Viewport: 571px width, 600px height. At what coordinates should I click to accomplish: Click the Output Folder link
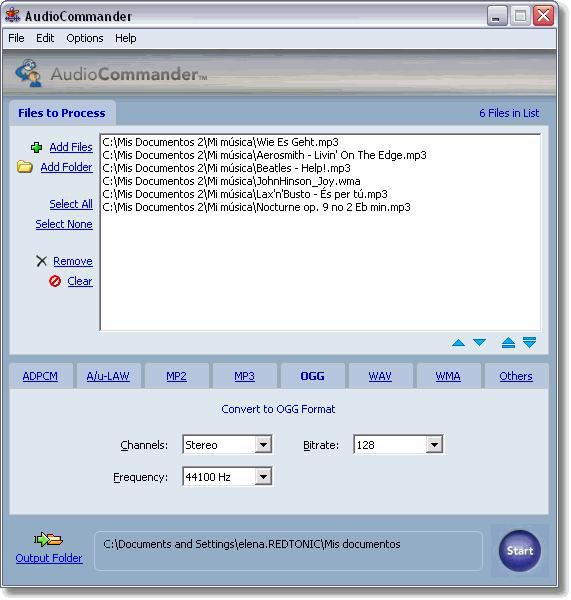coord(49,558)
